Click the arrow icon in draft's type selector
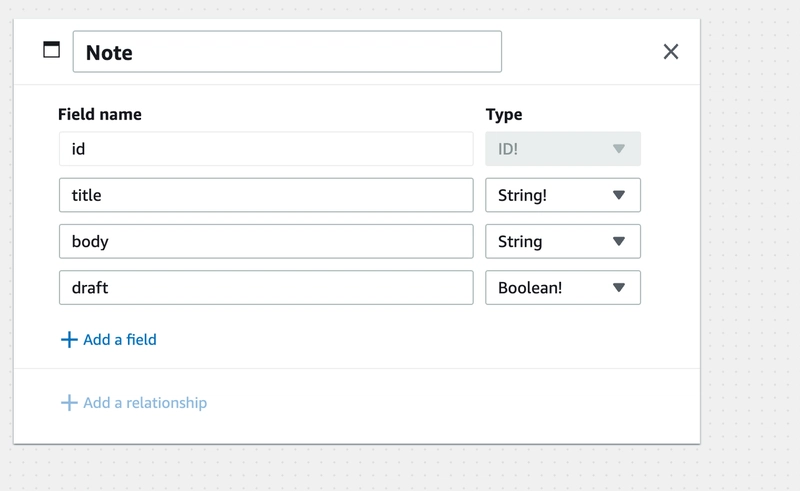 [x=618, y=288]
